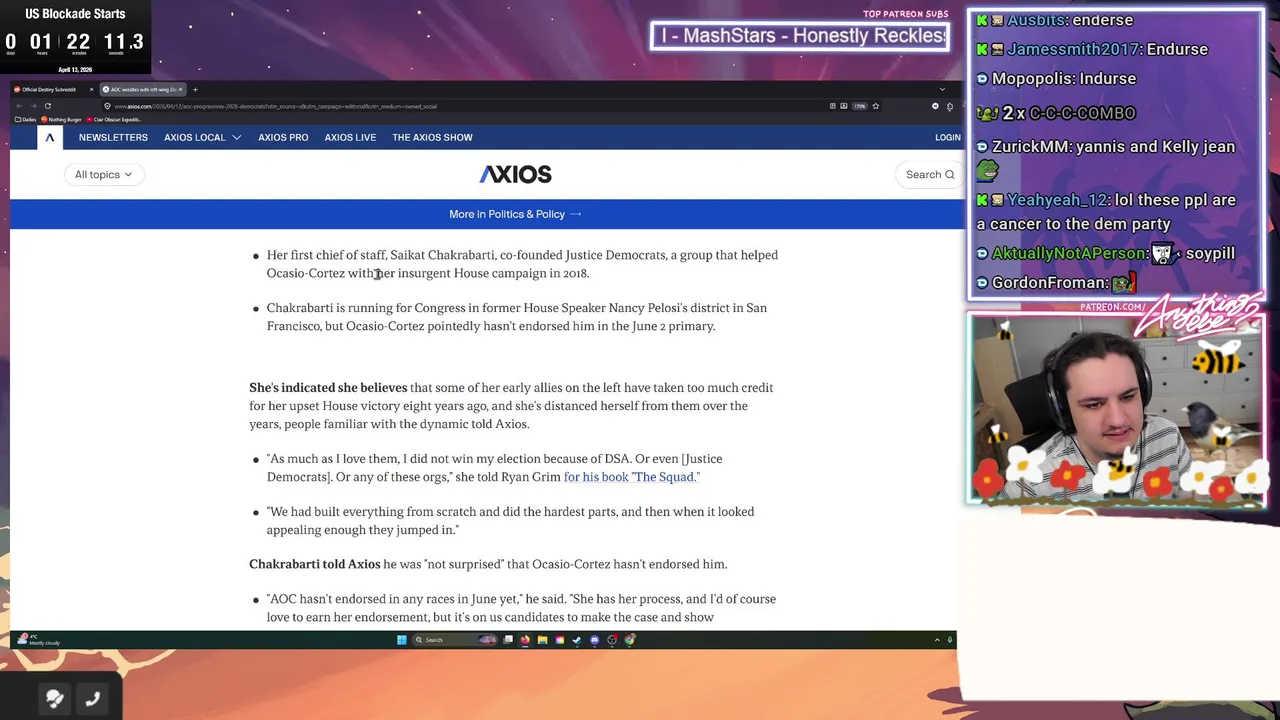Image resolution: width=1280 pixels, height=720 pixels.
Task: Click the Chrome icon on the taskbar
Action: pyautogui.click(x=629, y=640)
